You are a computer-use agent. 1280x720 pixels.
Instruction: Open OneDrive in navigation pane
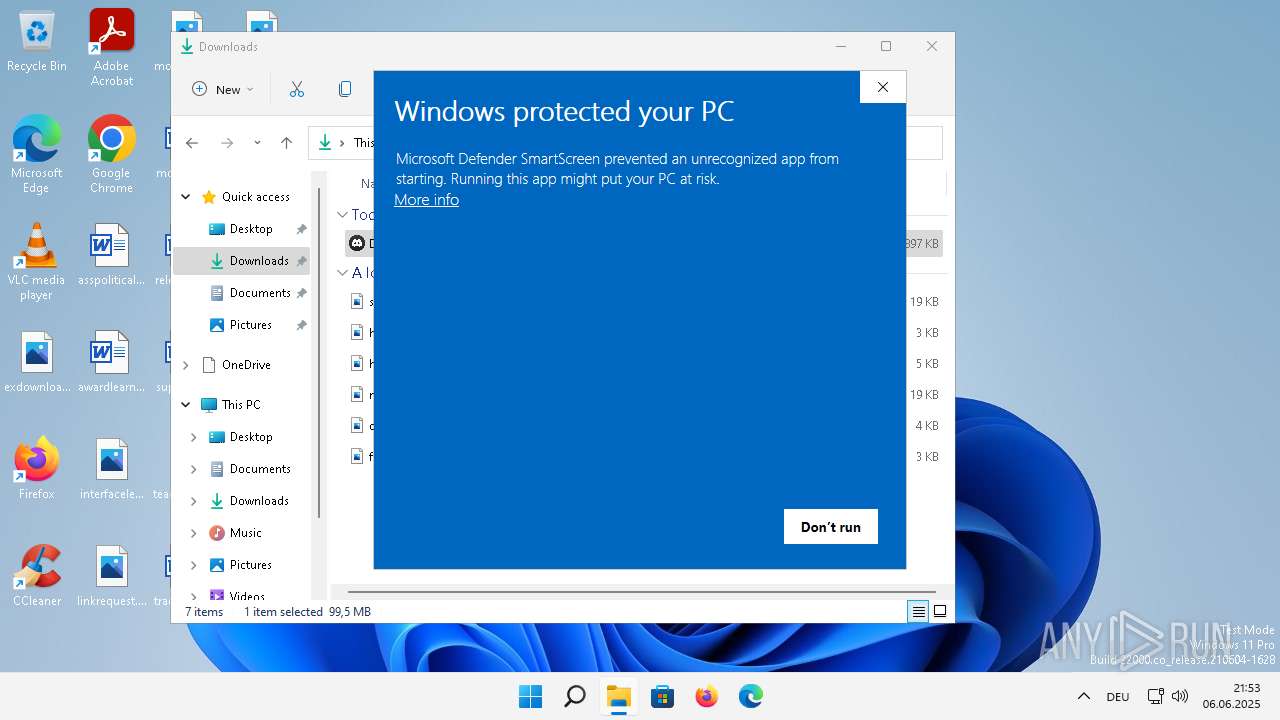(x=246, y=365)
